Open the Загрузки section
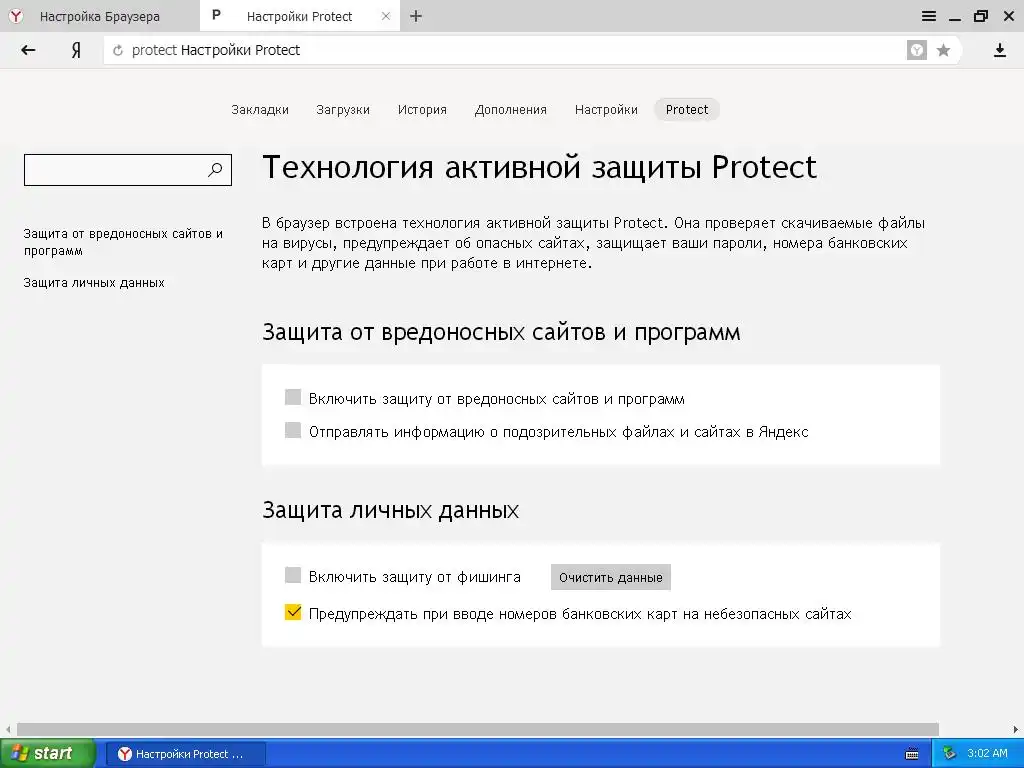The height and width of the screenshot is (768, 1024). point(343,110)
